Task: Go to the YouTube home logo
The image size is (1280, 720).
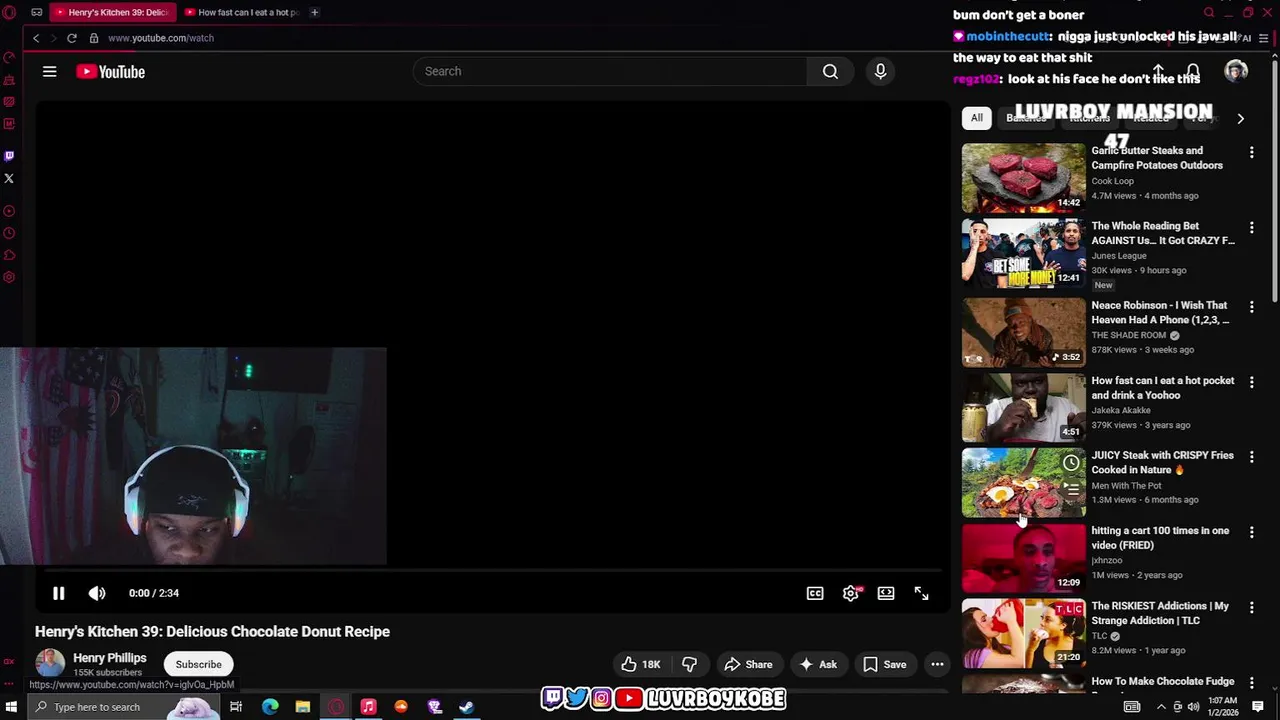Action: click(111, 71)
